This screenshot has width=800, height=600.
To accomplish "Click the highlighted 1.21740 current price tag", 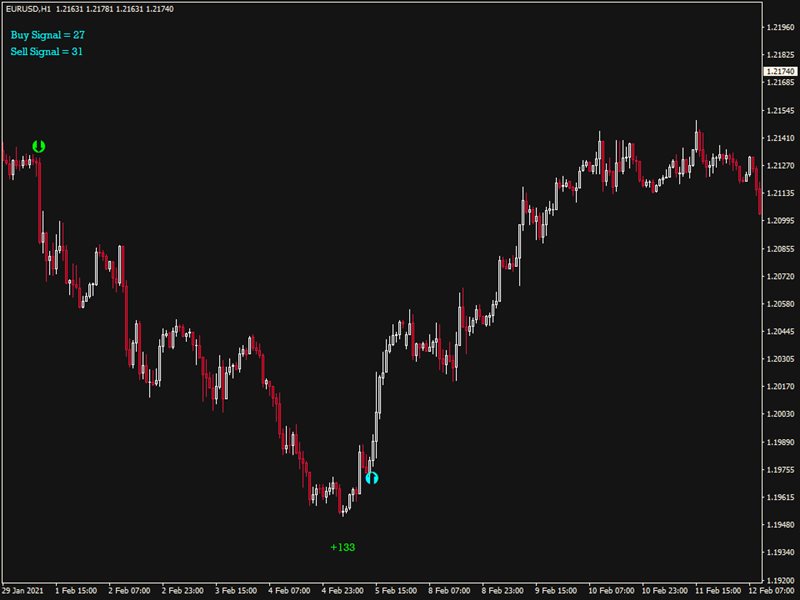I will pyautogui.click(x=778, y=72).
